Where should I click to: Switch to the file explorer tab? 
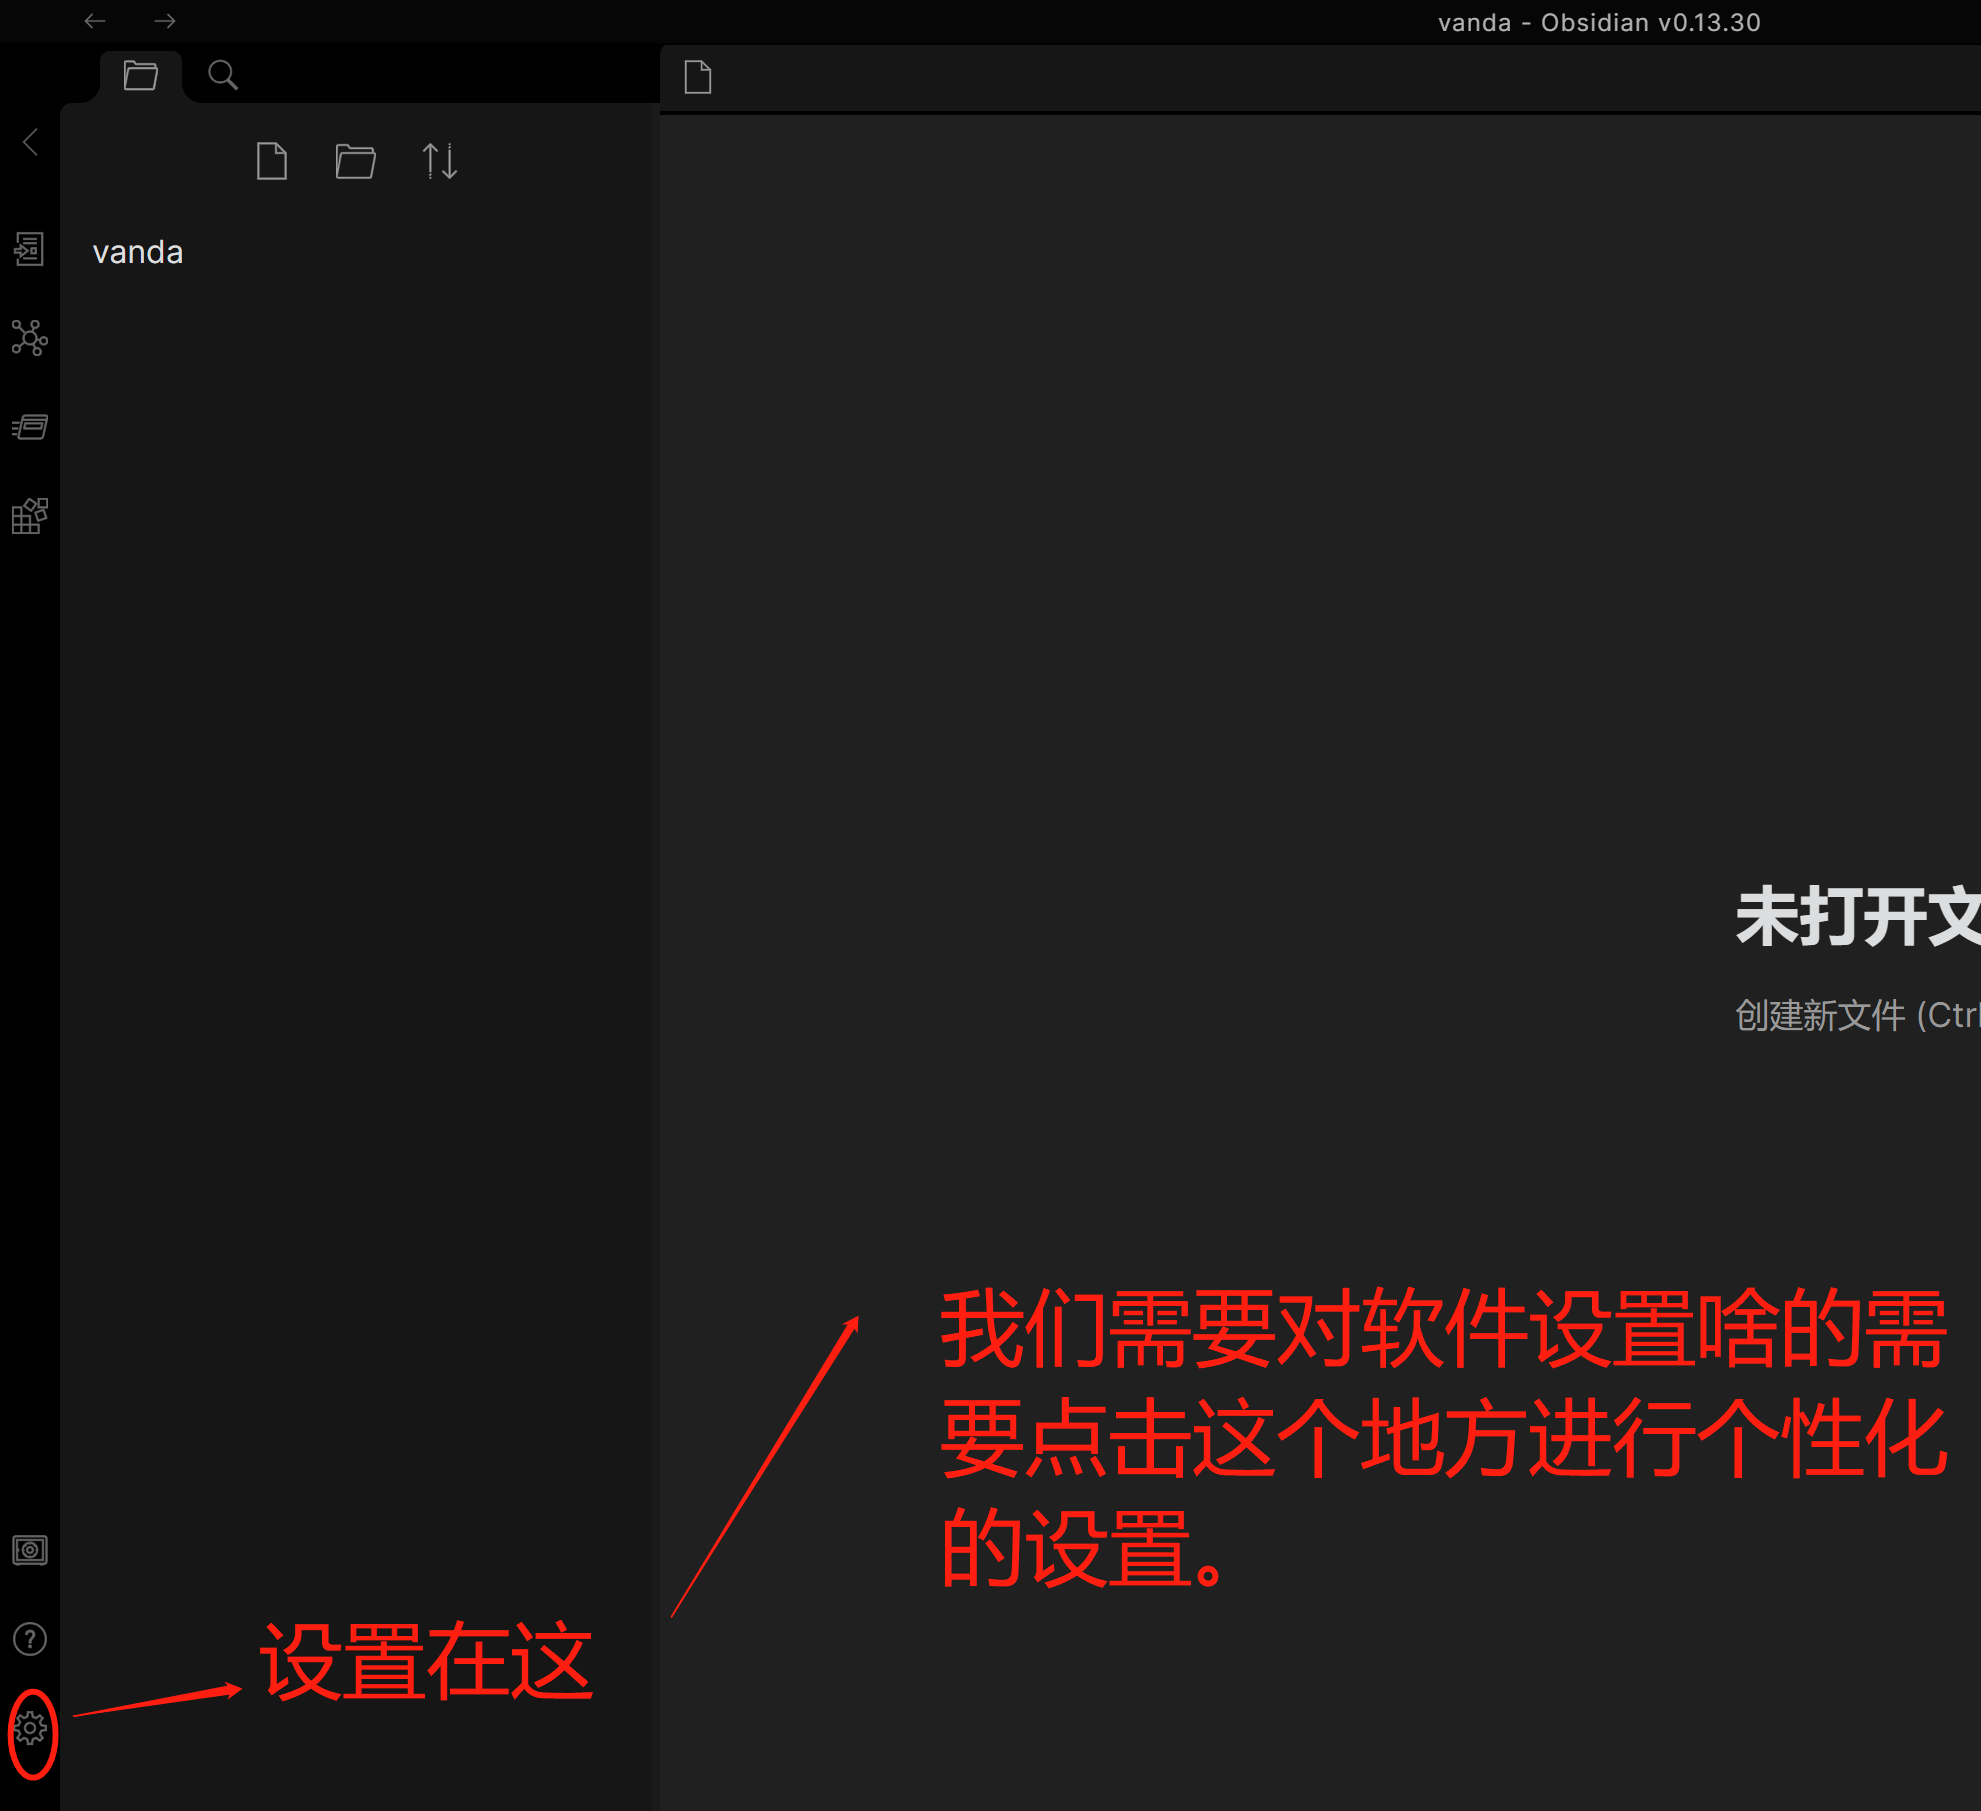click(140, 76)
